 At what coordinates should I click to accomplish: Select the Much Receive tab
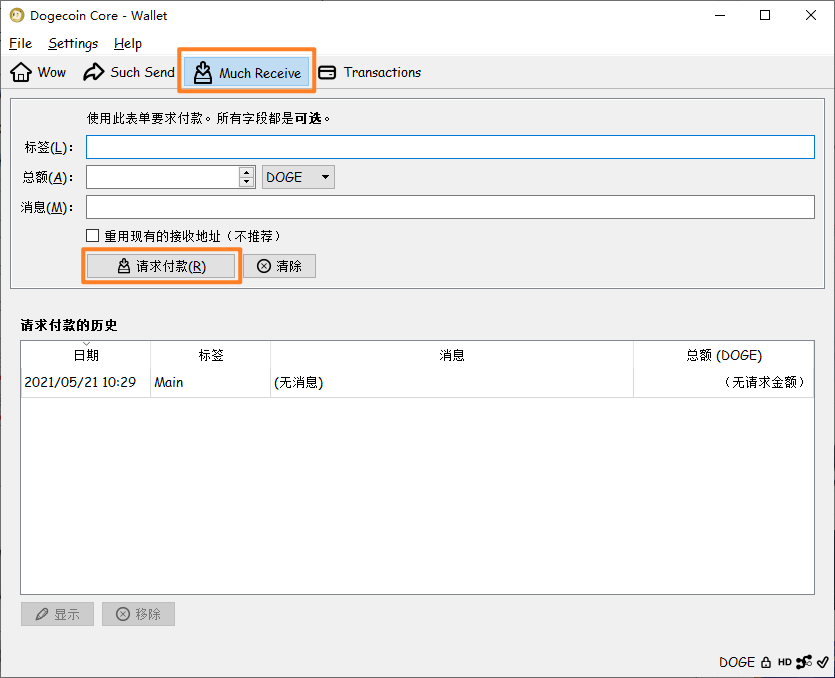tap(247, 72)
